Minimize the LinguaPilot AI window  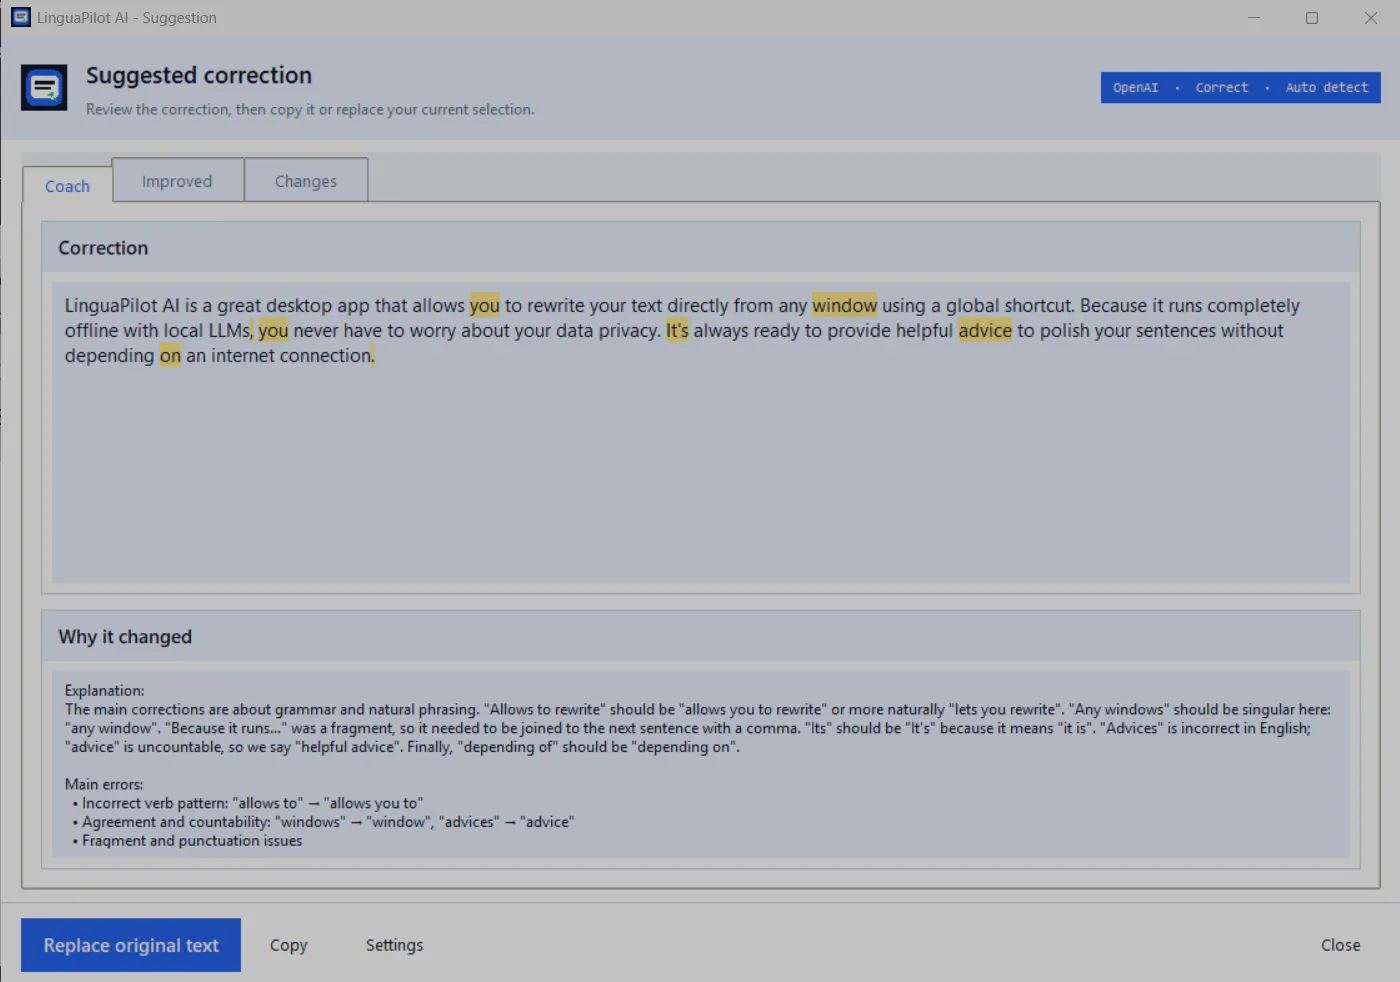[1254, 18]
